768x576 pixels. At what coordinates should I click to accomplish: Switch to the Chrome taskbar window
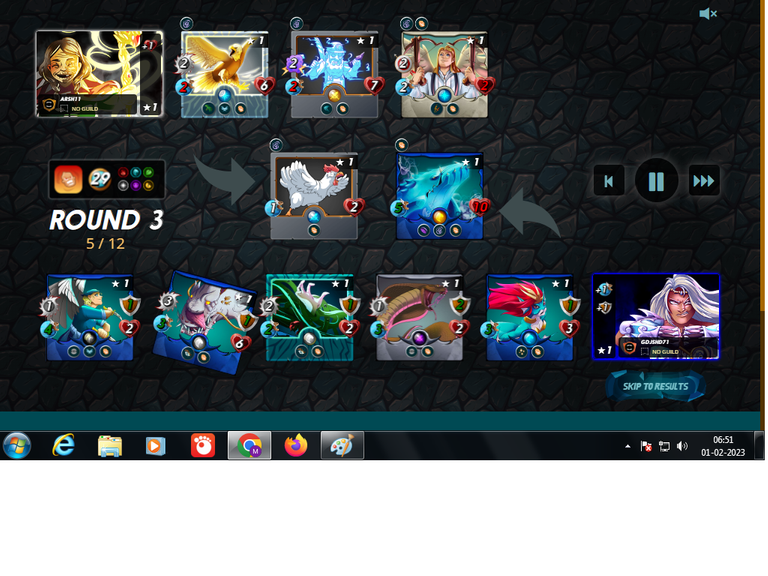point(249,445)
